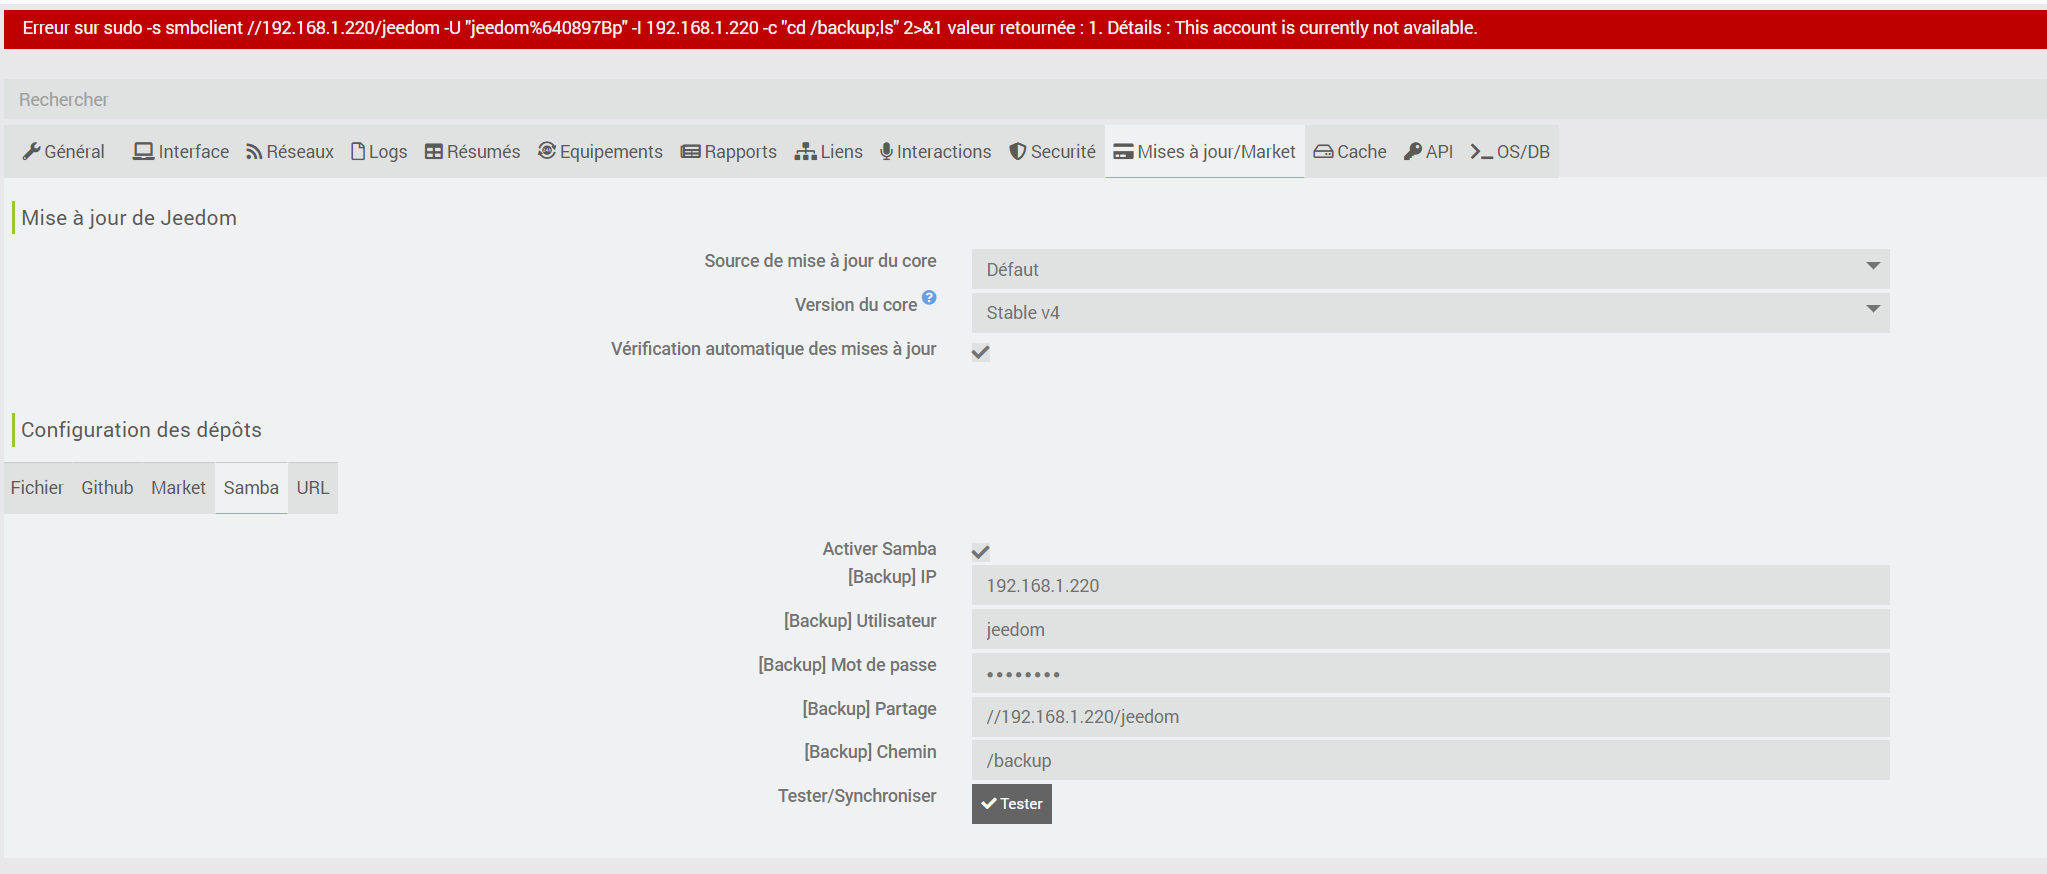2047x874 pixels.
Task: Select the Mises à jour/Market tab
Action: [x=1205, y=151]
